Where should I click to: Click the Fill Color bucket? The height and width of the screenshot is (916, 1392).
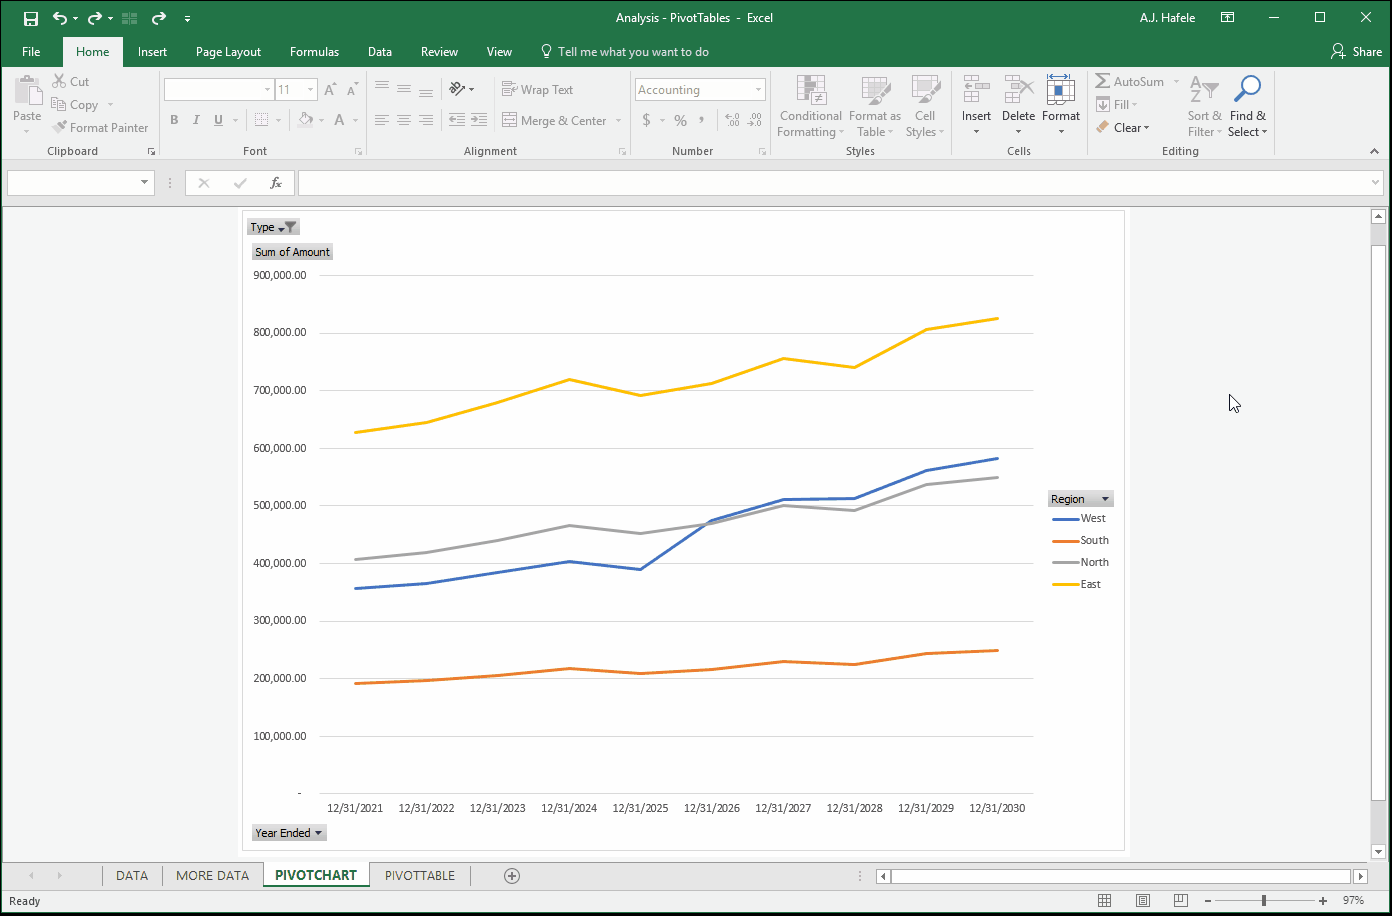pos(306,120)
